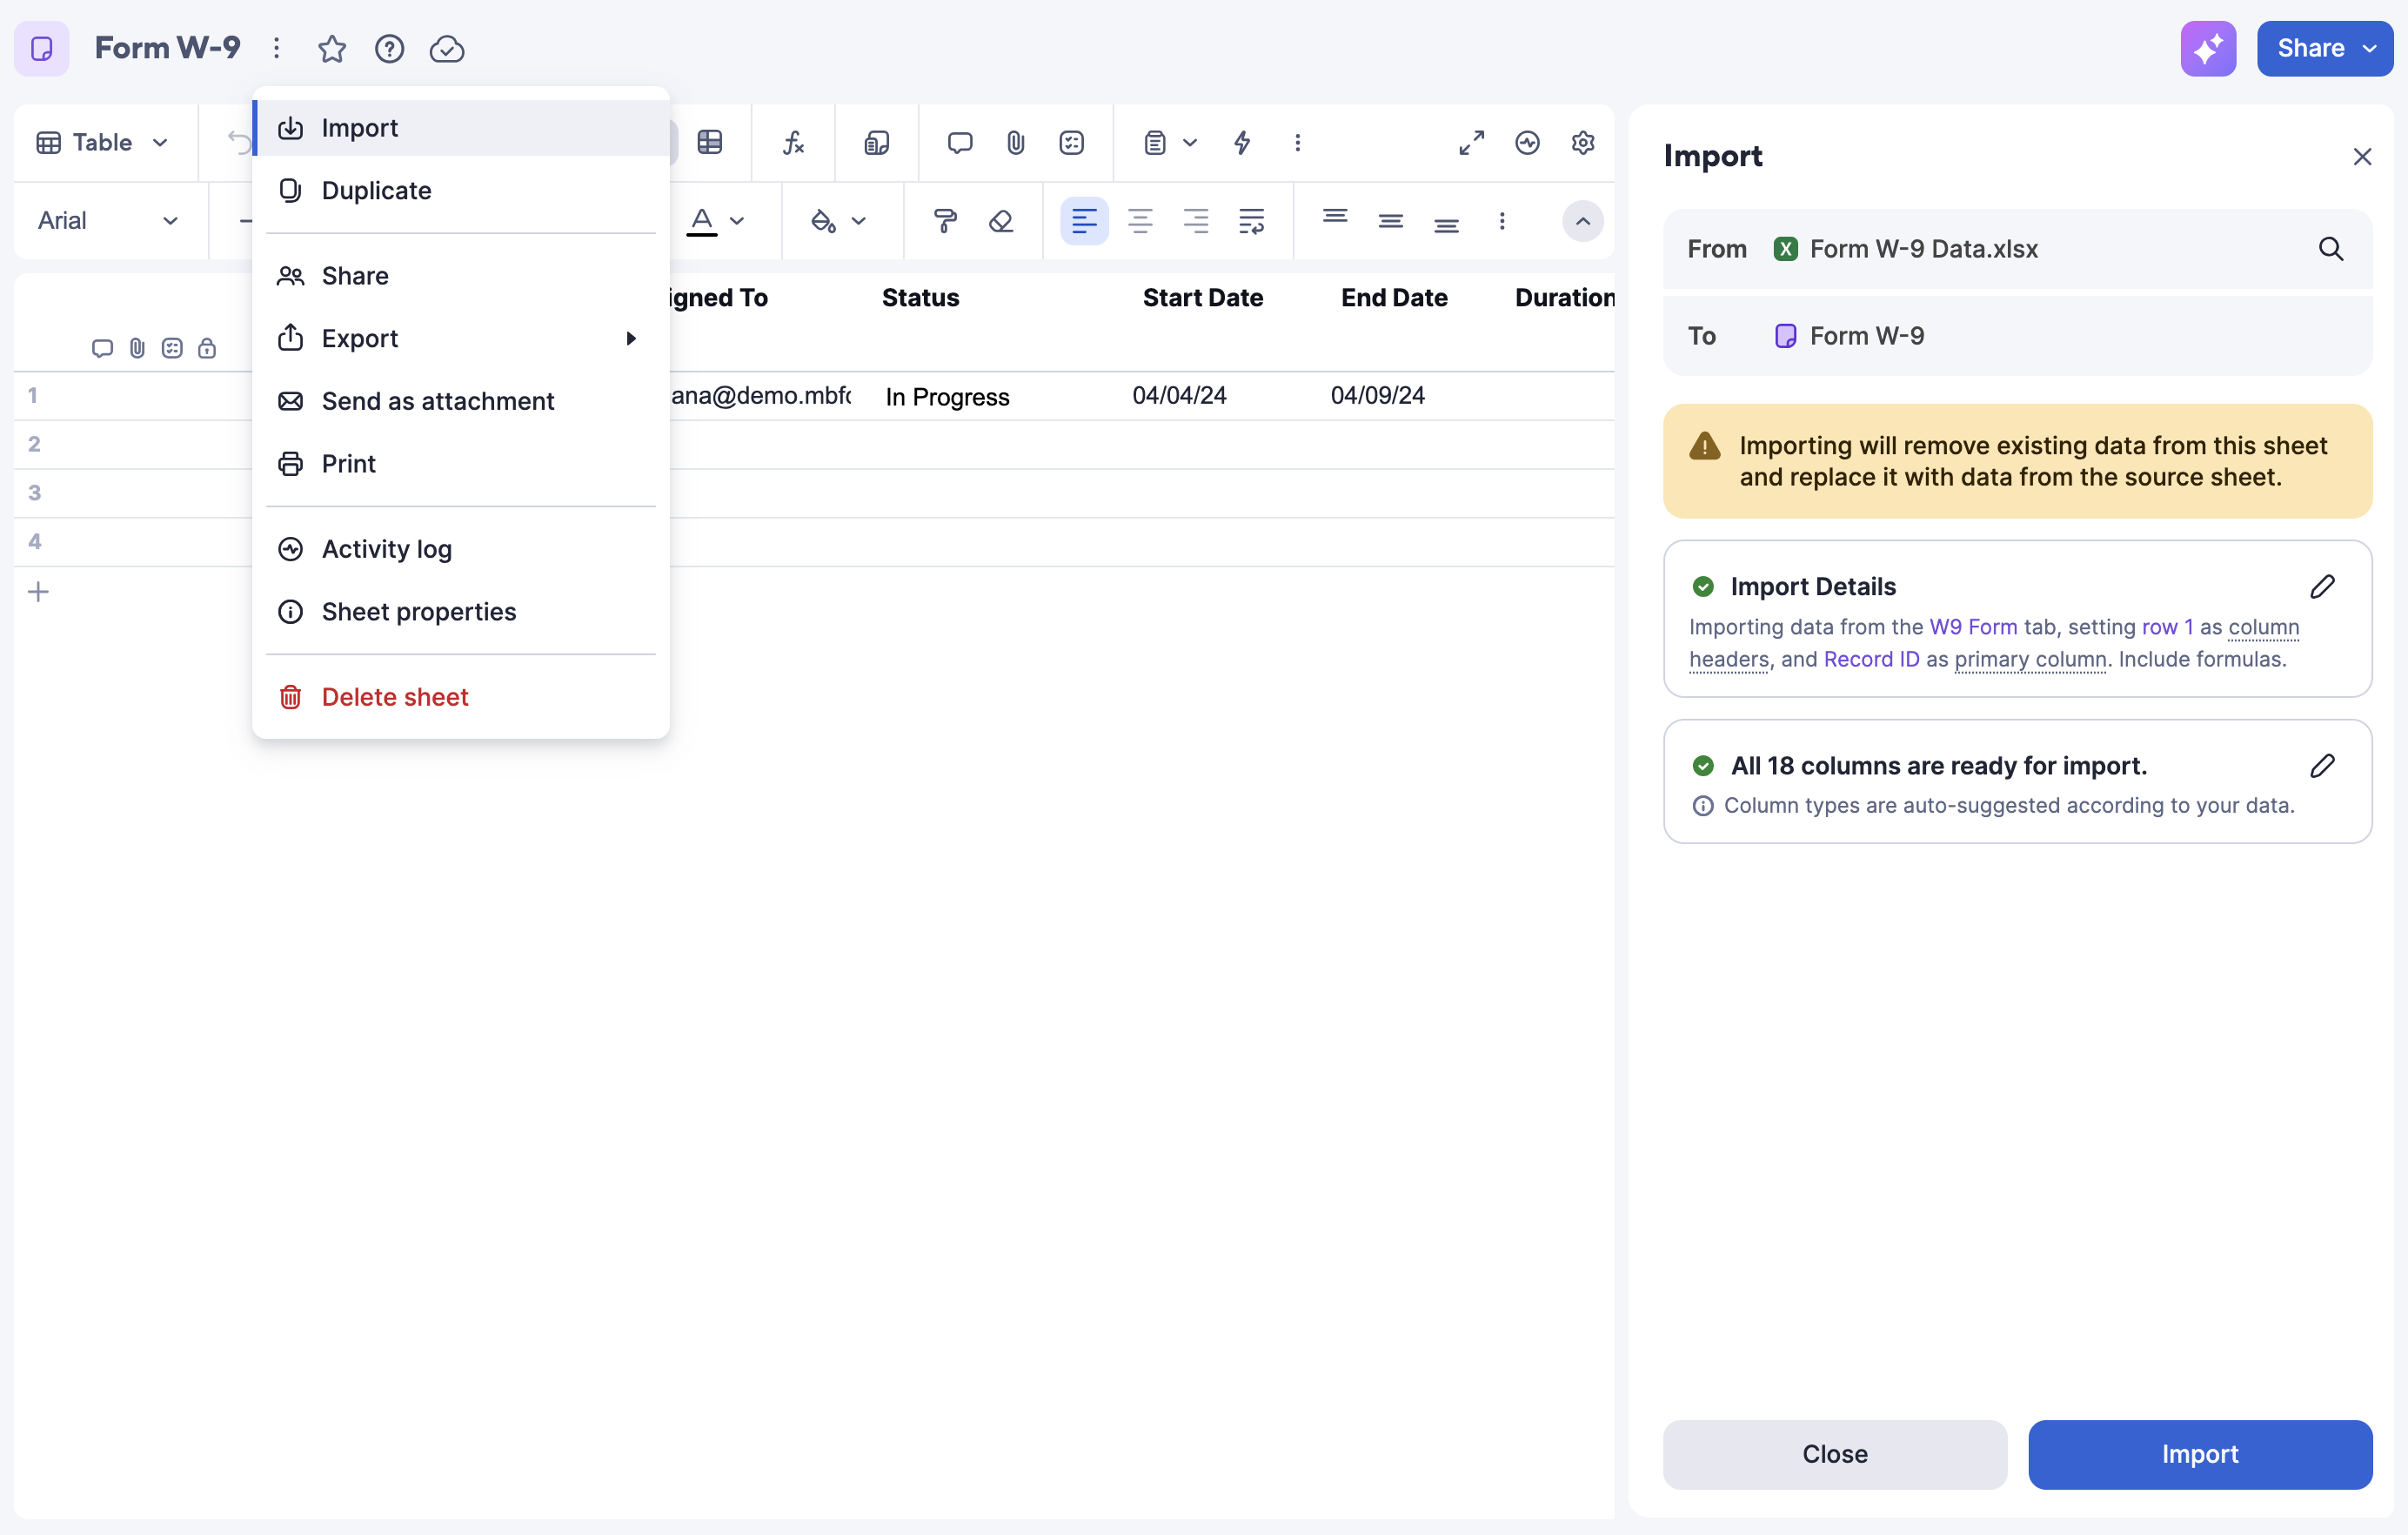
Task: Open Activity log from the menu
Action: [462, 548]
